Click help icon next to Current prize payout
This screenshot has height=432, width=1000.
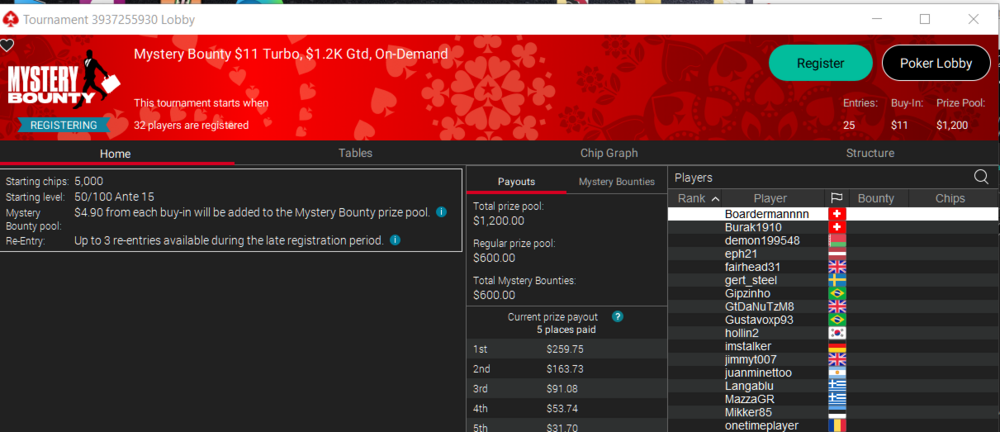pyautogui.click(x=617, y=316)
